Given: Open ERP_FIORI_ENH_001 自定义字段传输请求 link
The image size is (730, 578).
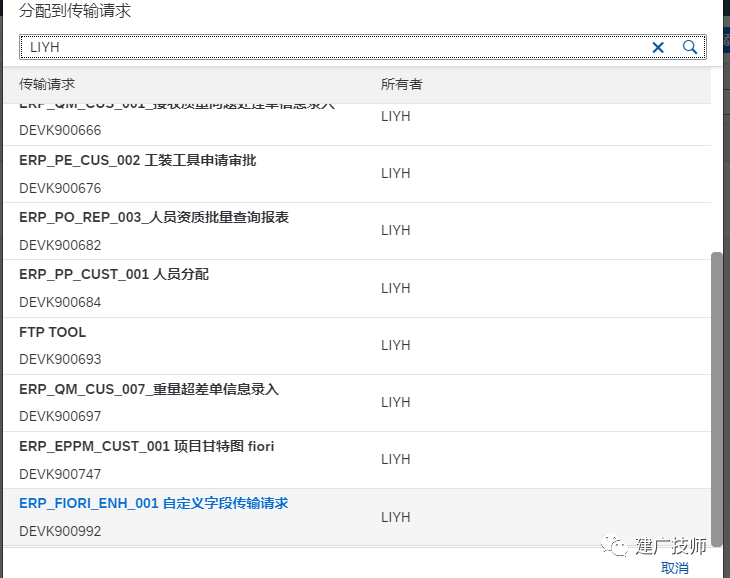Looking at the screenshot, I should 154,504.
